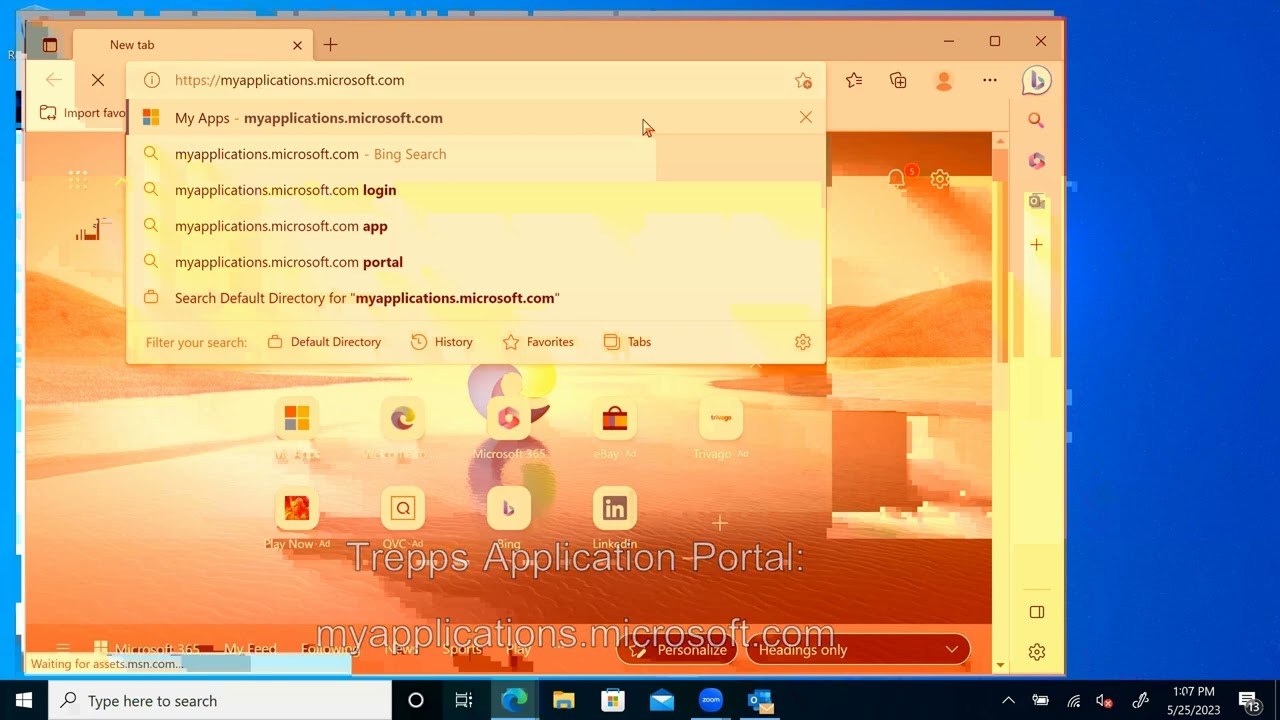
Task: Open File Explorer from taskbar
Action: (x=564, y=700)
